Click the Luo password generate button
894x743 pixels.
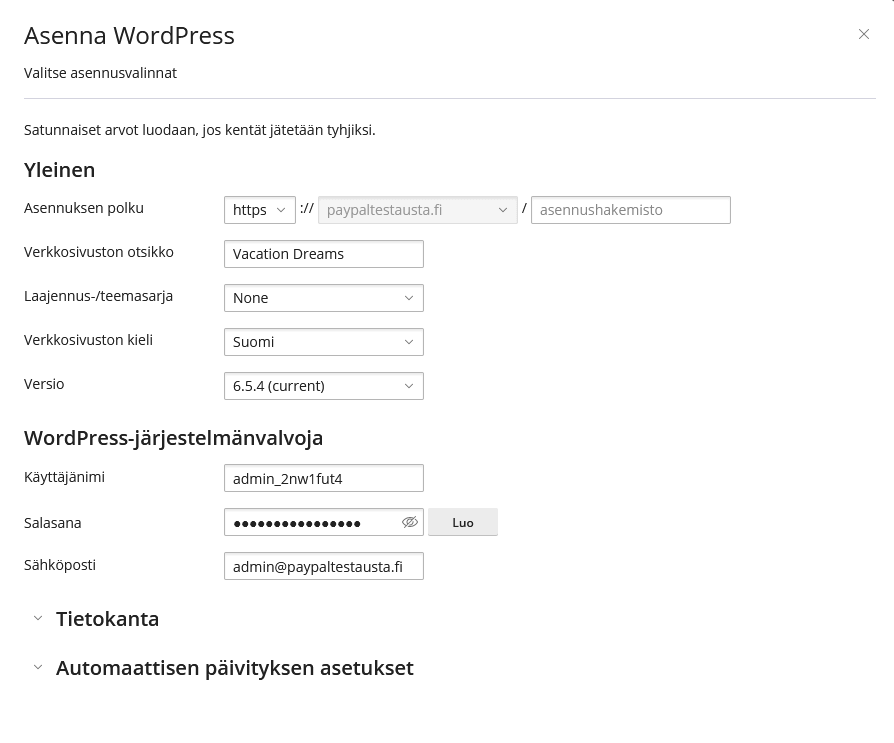click(x=462, y=522)
